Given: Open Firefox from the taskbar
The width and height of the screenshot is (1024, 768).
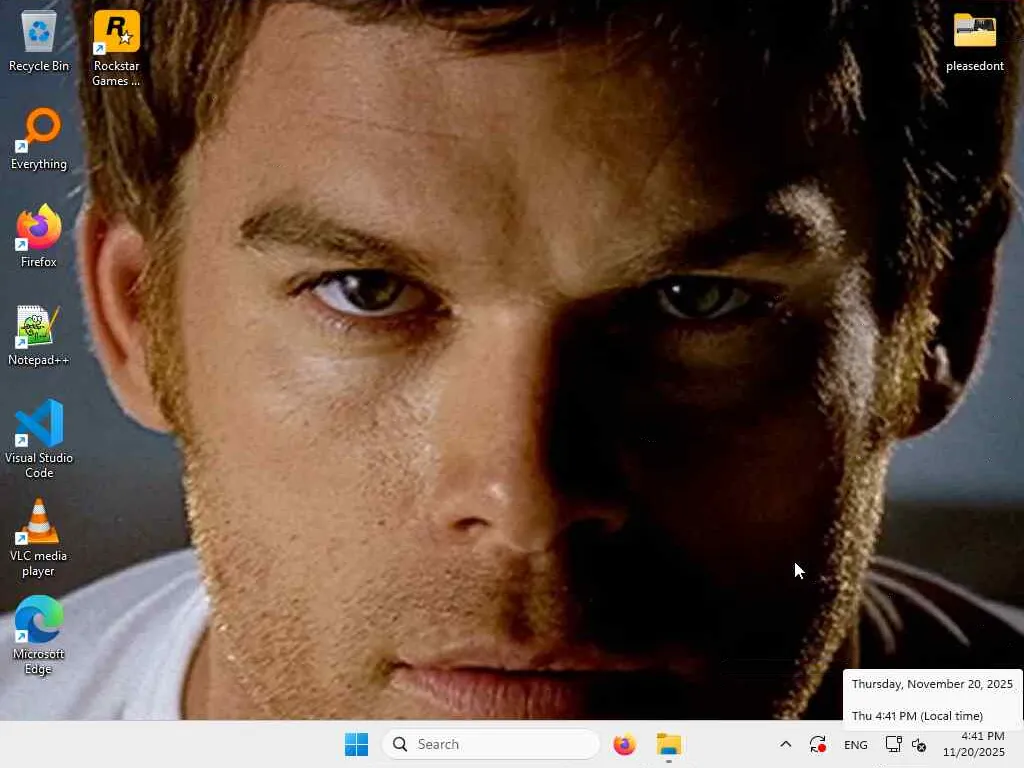Looking at the screenshot, I should point(624,744).
